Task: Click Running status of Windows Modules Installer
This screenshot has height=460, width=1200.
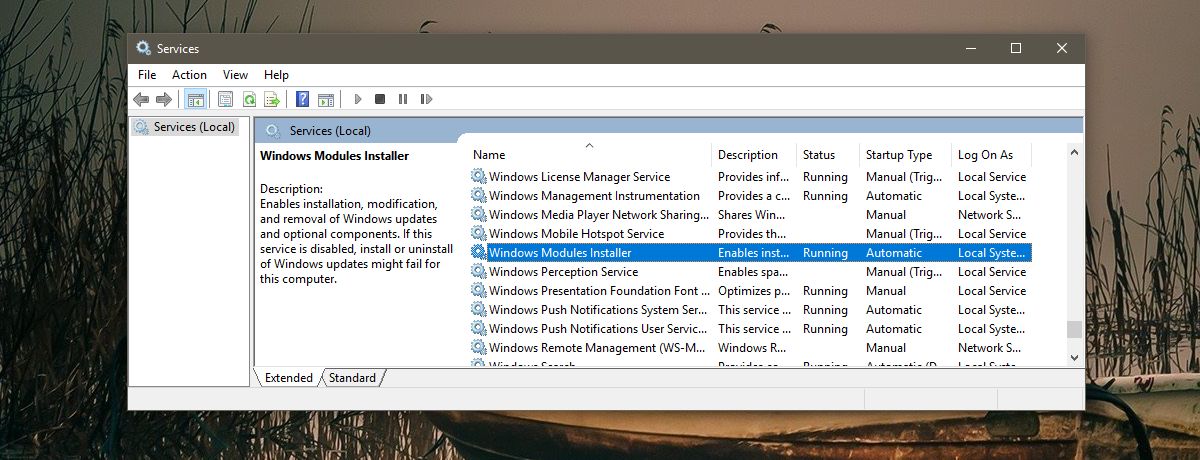Action: (x=825, y=253)
